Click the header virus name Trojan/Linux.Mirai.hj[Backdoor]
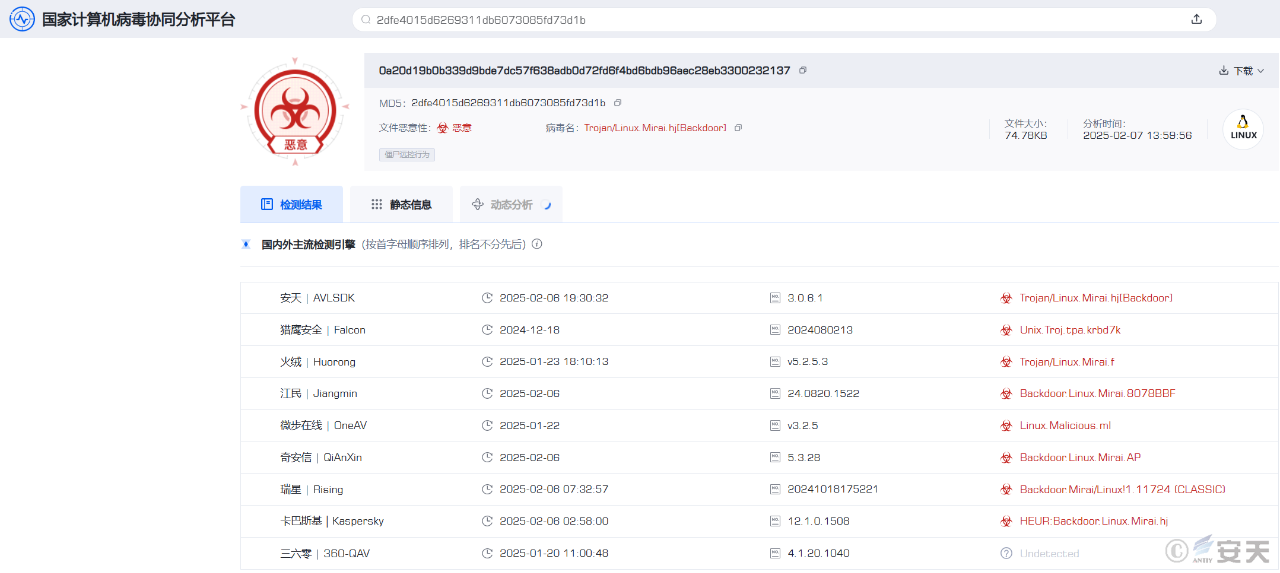 point(655,128)
